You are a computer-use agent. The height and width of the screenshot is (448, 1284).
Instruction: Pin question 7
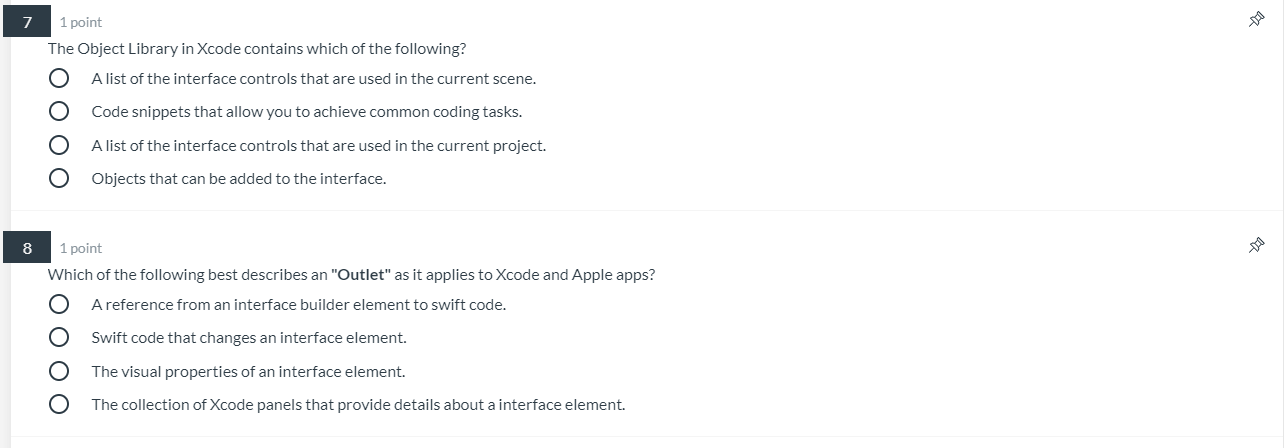coord(1257,19)
